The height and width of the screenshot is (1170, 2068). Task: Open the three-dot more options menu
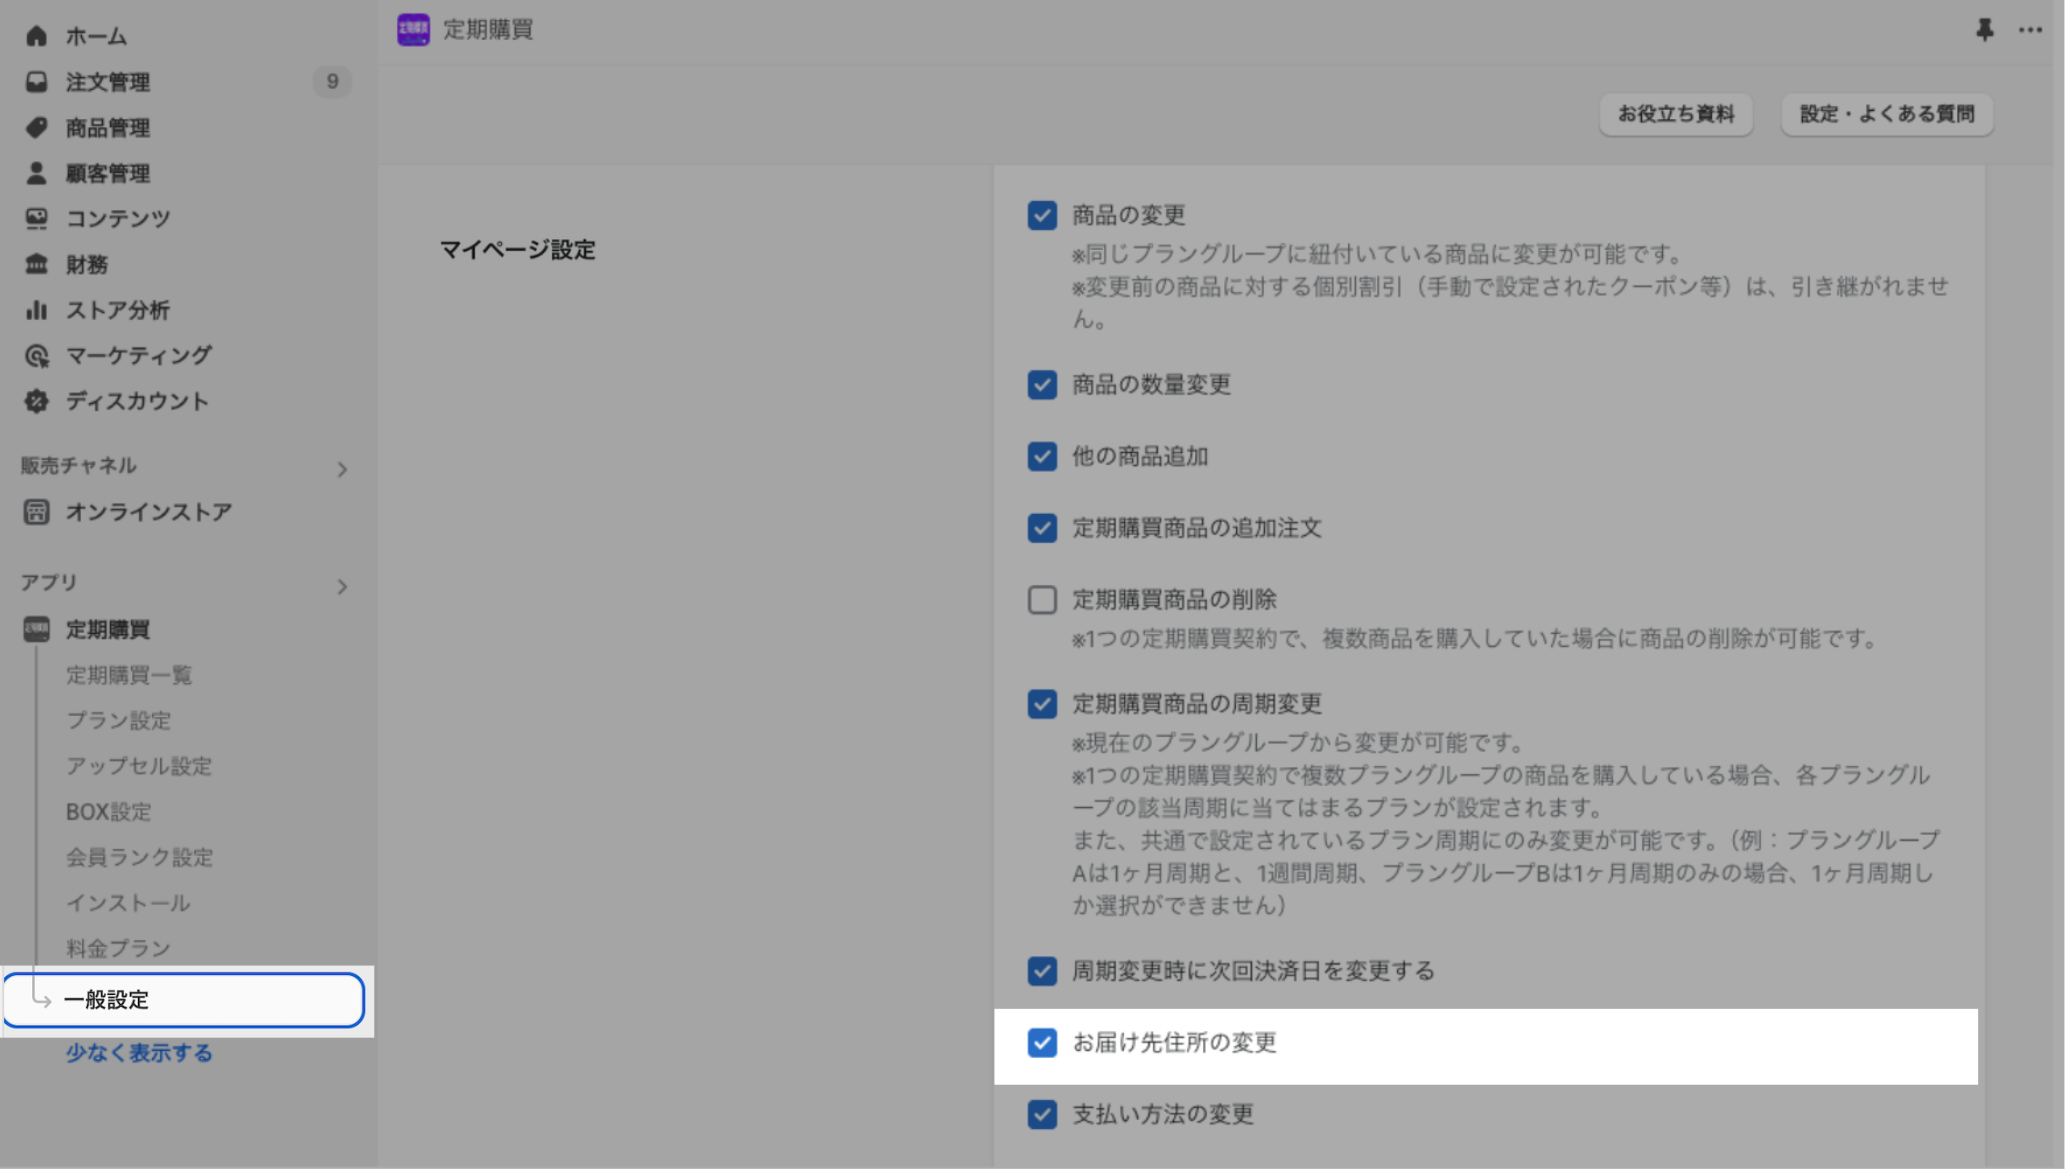pyautogui.click(x=2030, y=30)
